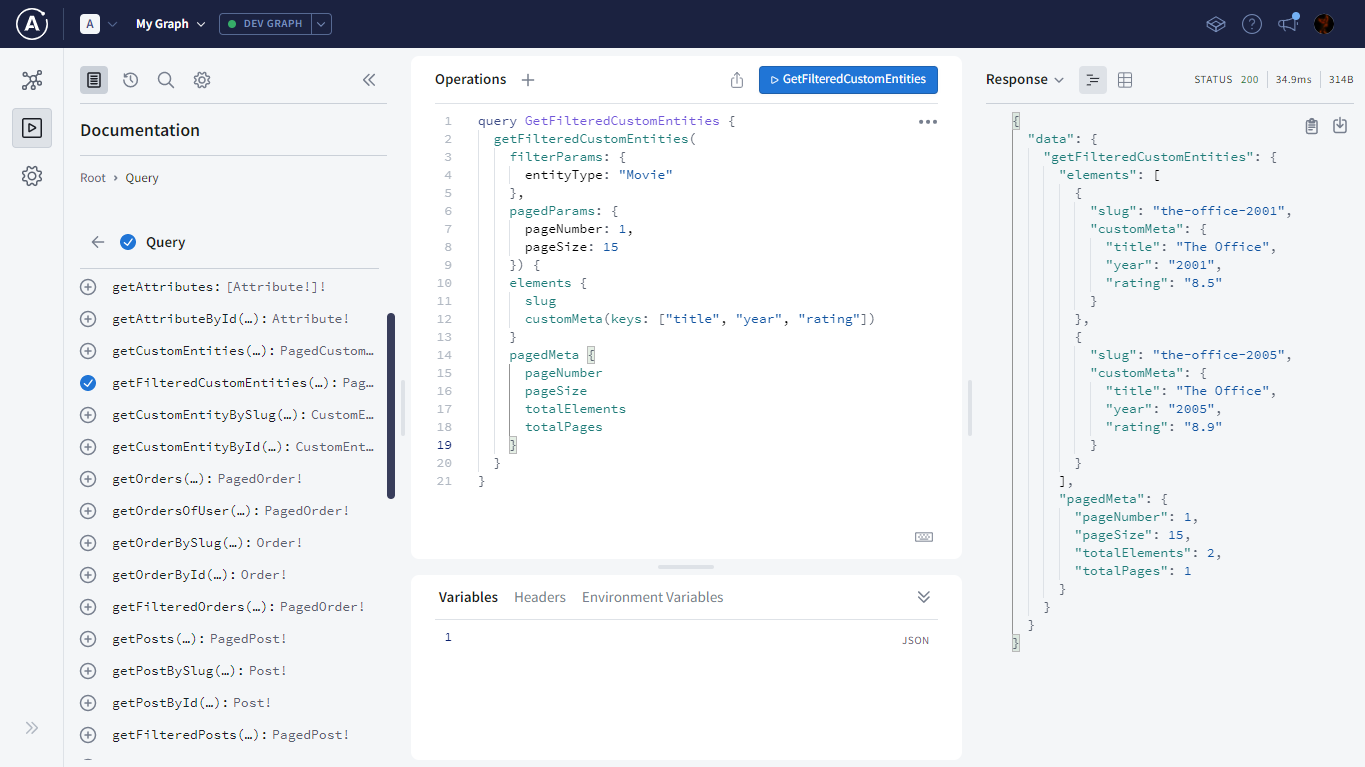
Task: Switch to the Headers tab
Action: pos(540,597)
